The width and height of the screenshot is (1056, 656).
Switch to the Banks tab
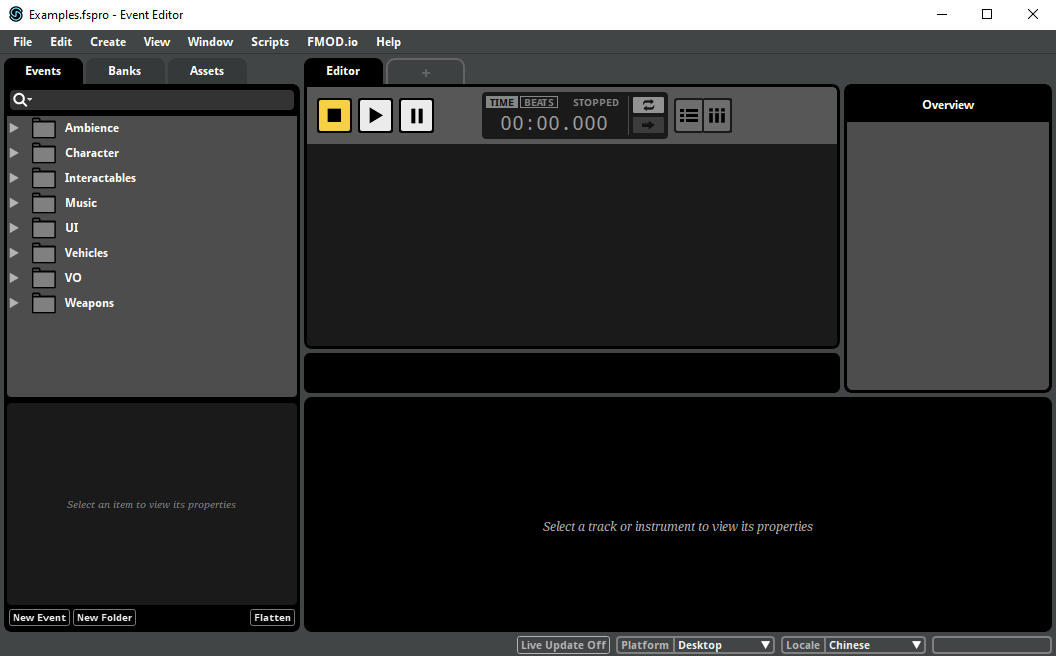click(125, 71)
